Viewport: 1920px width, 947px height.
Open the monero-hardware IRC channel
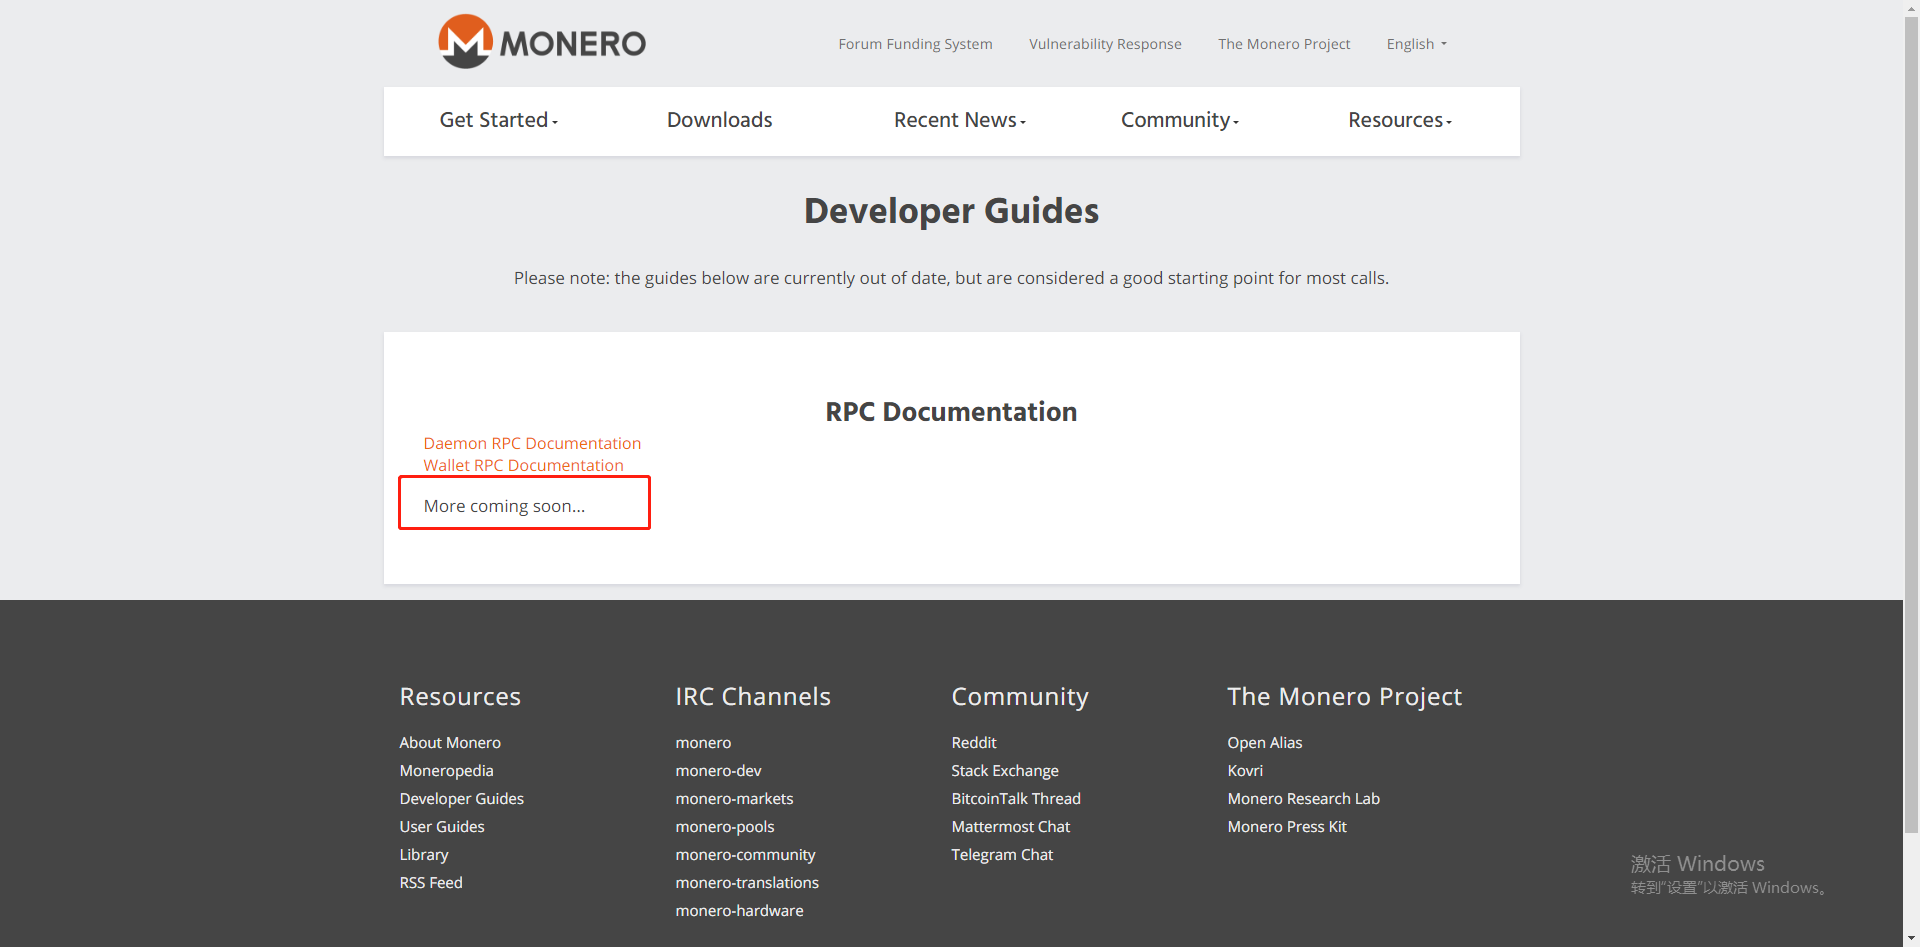coord(739,911)
